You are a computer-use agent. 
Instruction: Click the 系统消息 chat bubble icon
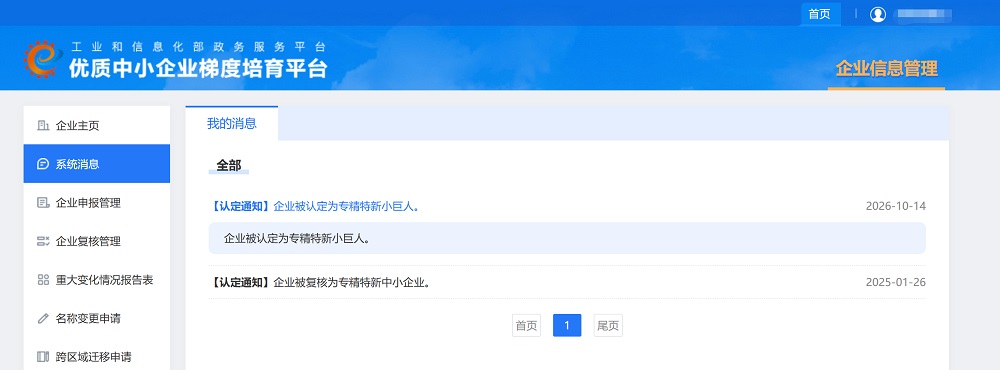click(x=43, y=164)
